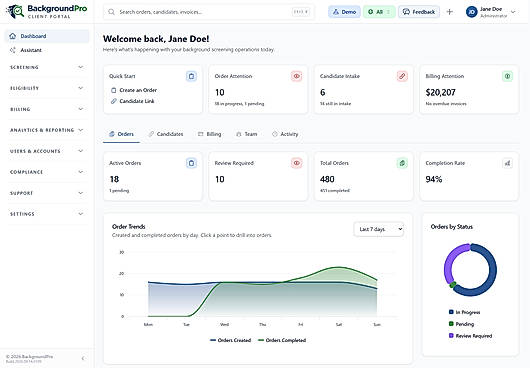The height and width of the screenshot is (368, 530).
Task: Toggle Orders Completed legend series
Action: pyautogui.click(x=282, y=340)
